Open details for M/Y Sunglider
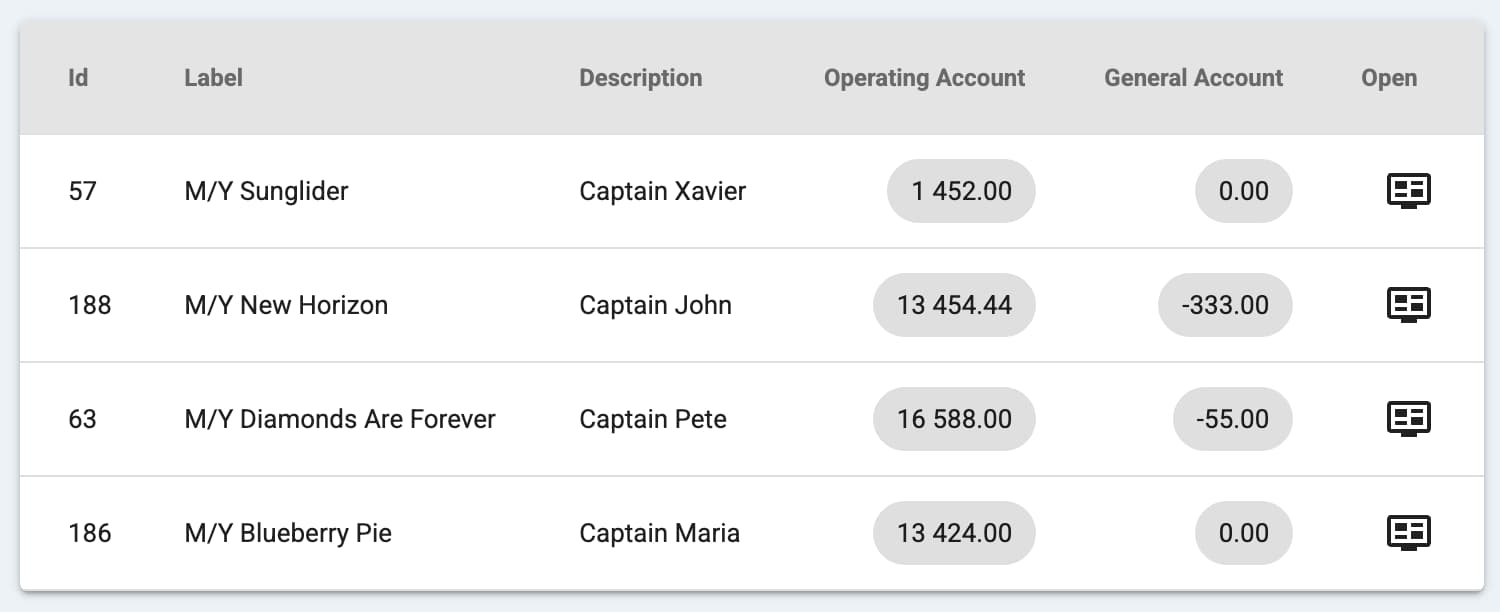The width and height of the screenshot is (1500, 612). (1408, 191)
